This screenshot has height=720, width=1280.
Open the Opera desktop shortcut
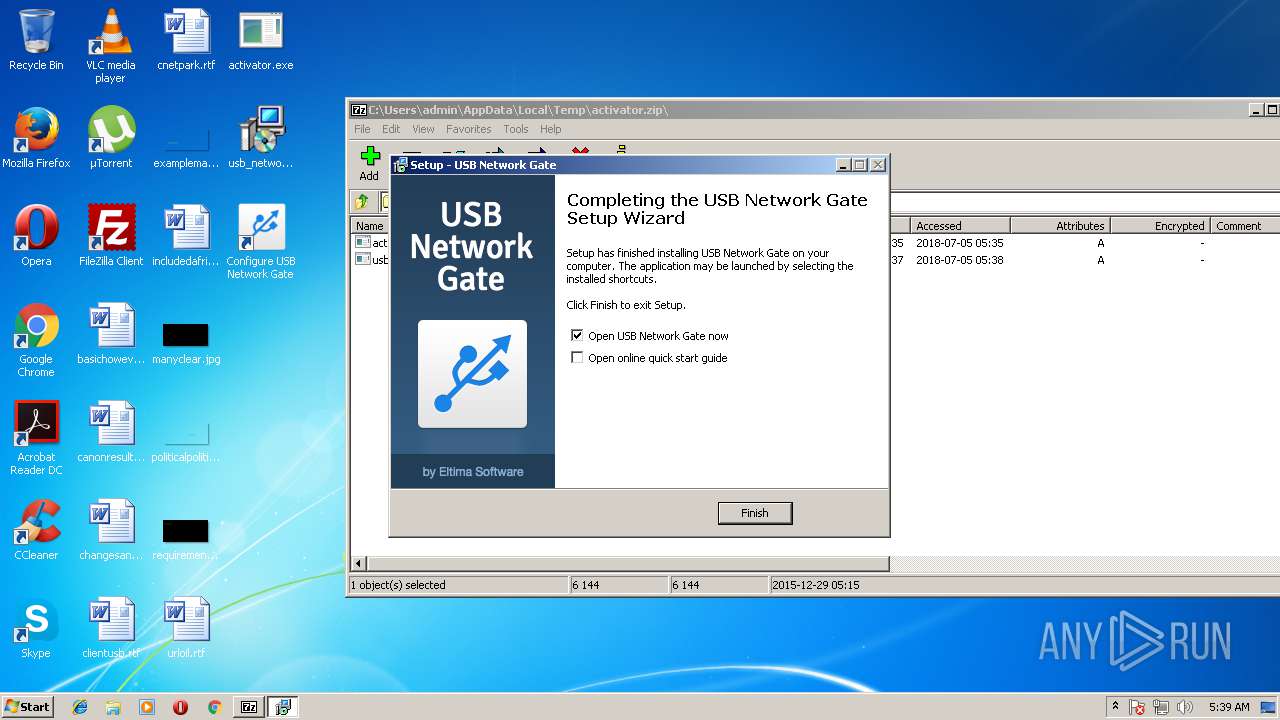[36, 236]
